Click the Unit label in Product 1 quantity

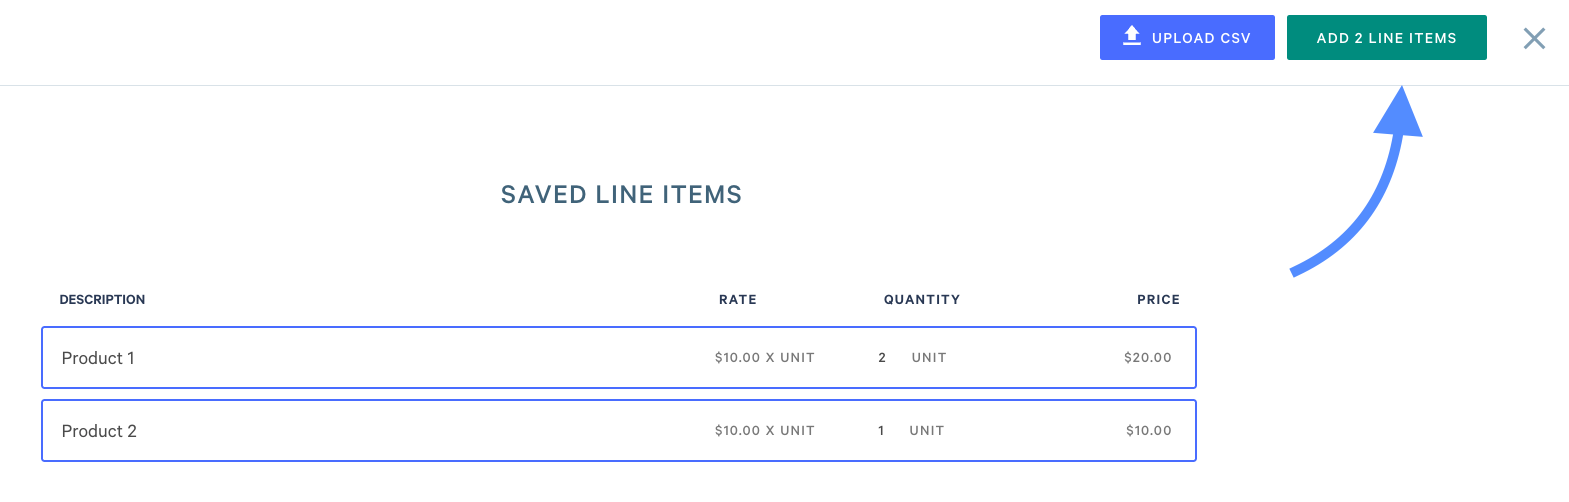(x=929, y=357)
